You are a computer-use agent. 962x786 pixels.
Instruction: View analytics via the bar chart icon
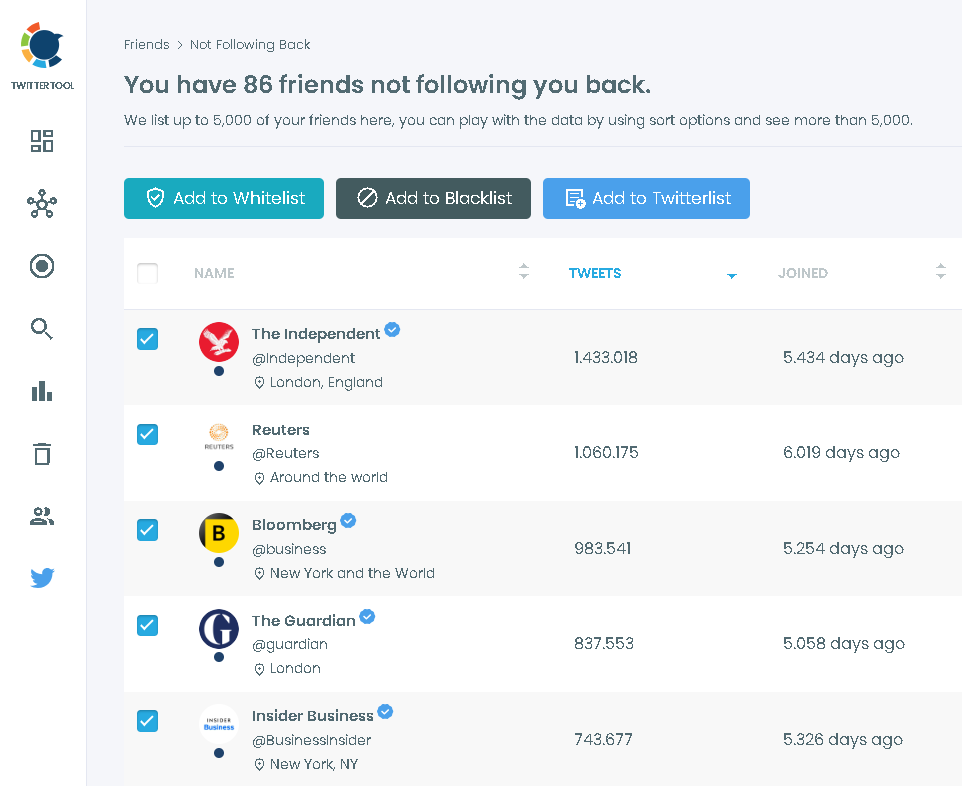[41, 391]
